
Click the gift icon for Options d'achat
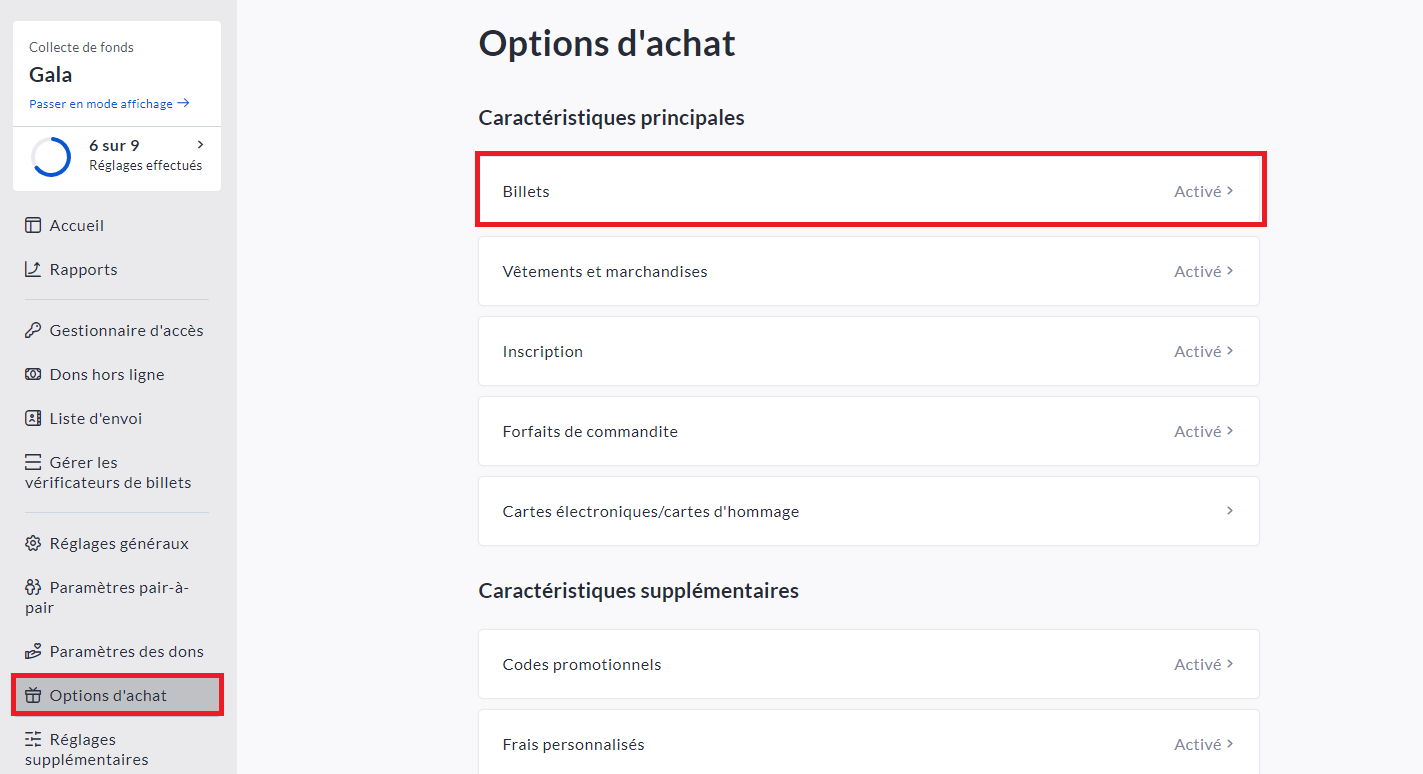pos(33,695)
